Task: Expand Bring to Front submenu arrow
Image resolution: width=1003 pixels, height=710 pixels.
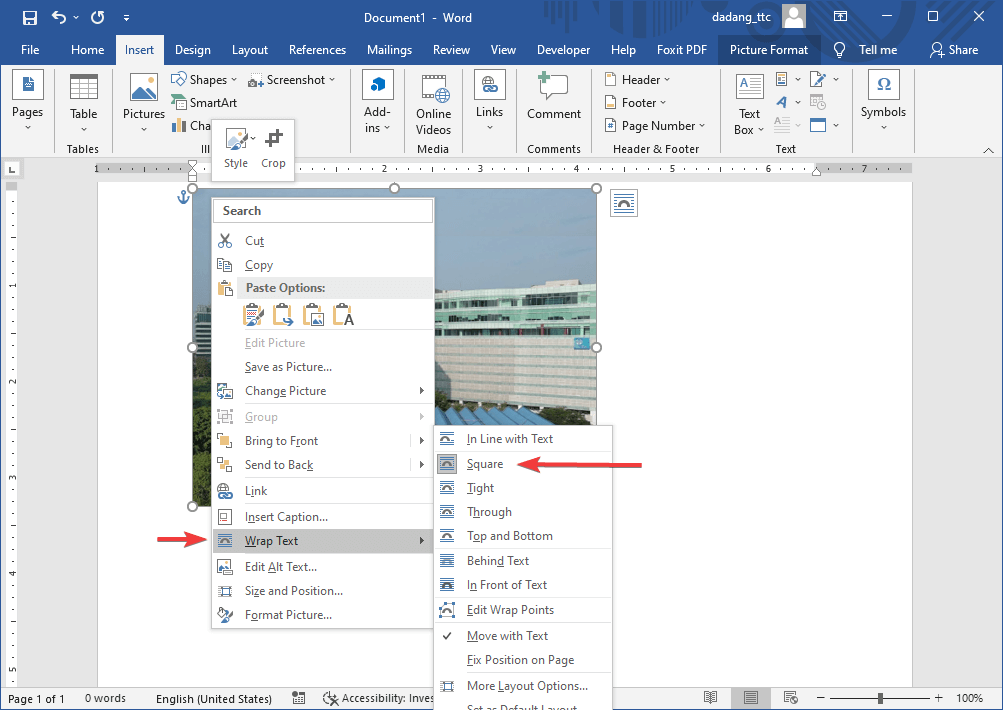Action: (422, 441)
